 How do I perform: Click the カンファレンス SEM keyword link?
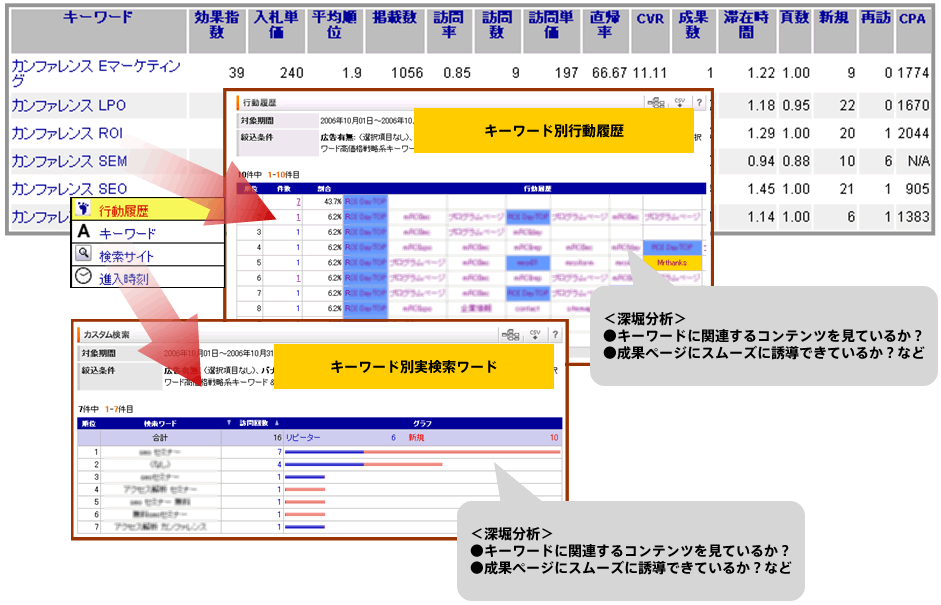pyautogui.click(x=69, y=161)
